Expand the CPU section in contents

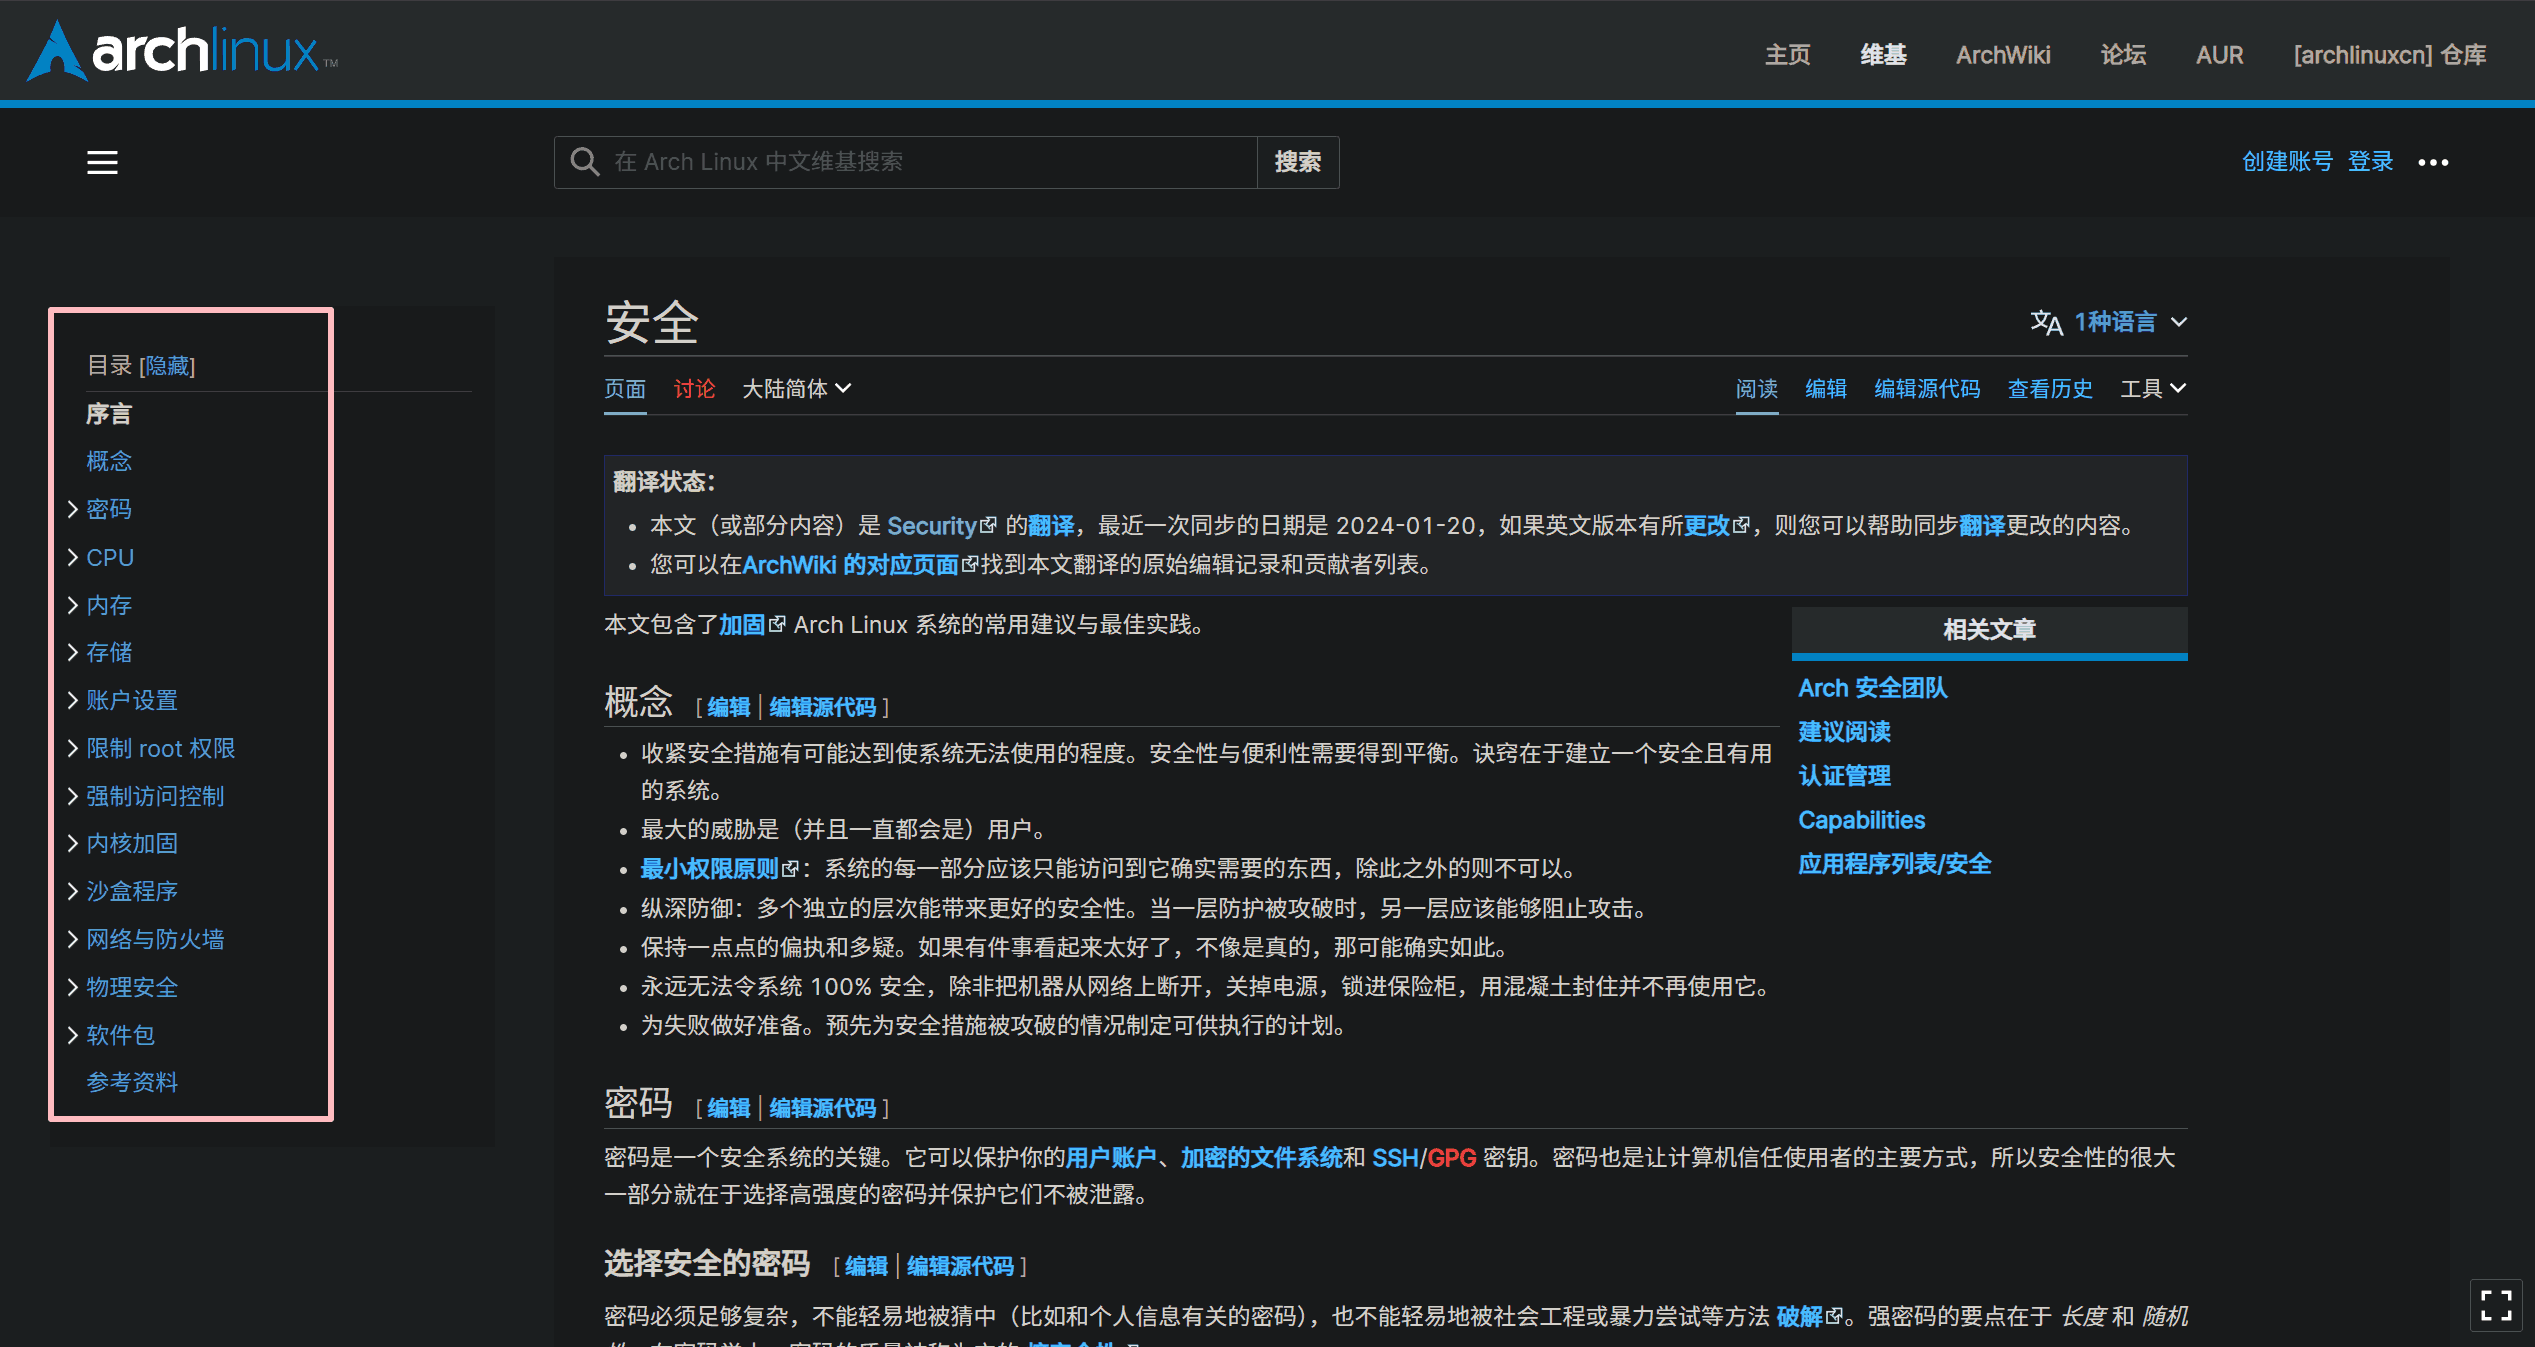coord(73,557)
